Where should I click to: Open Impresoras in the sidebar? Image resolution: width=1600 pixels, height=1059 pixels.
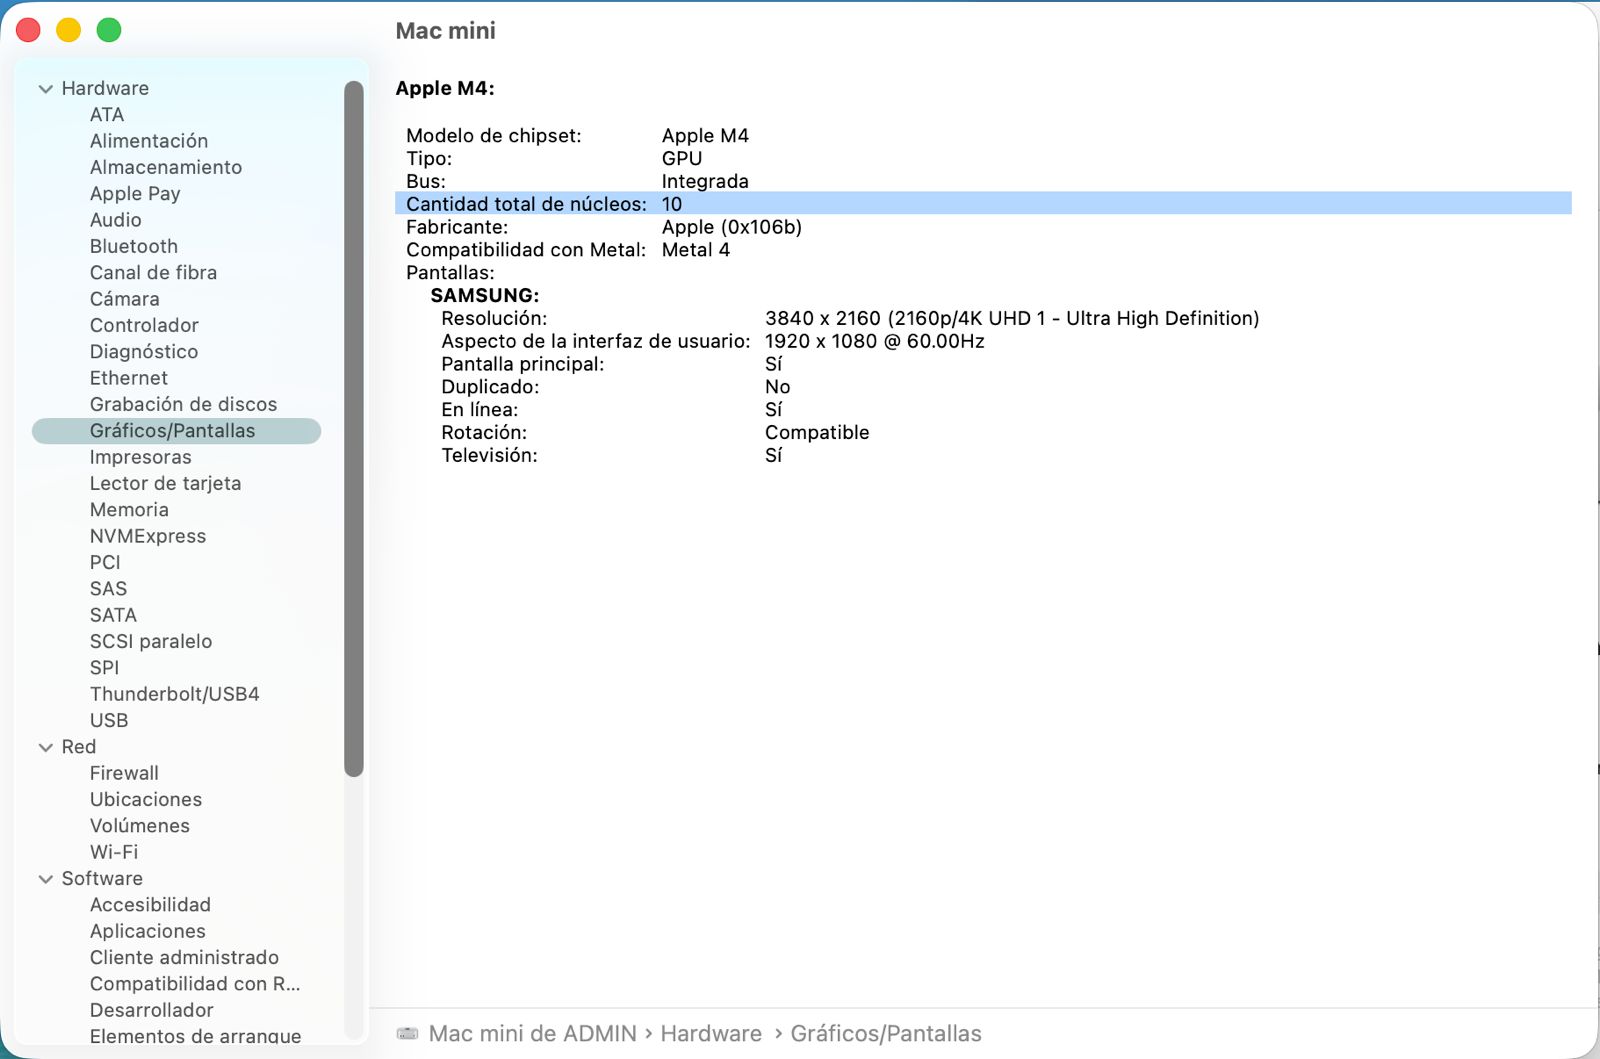pos(141,457)
